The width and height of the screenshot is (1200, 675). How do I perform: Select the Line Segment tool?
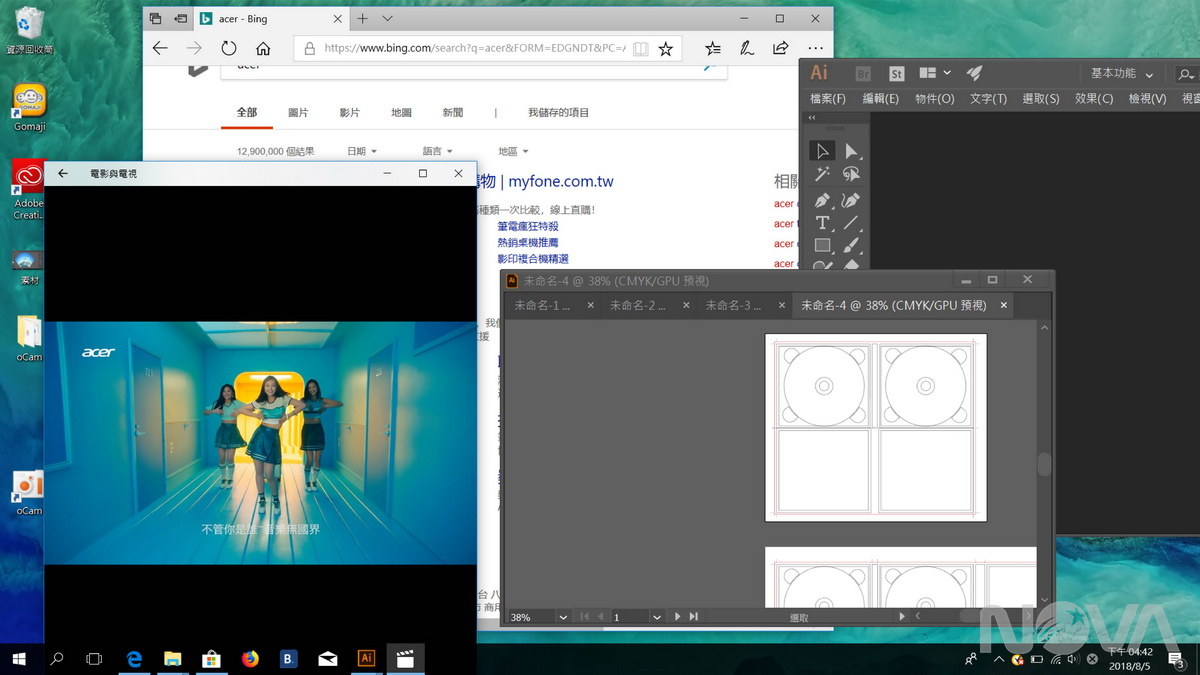coord(852,224)
